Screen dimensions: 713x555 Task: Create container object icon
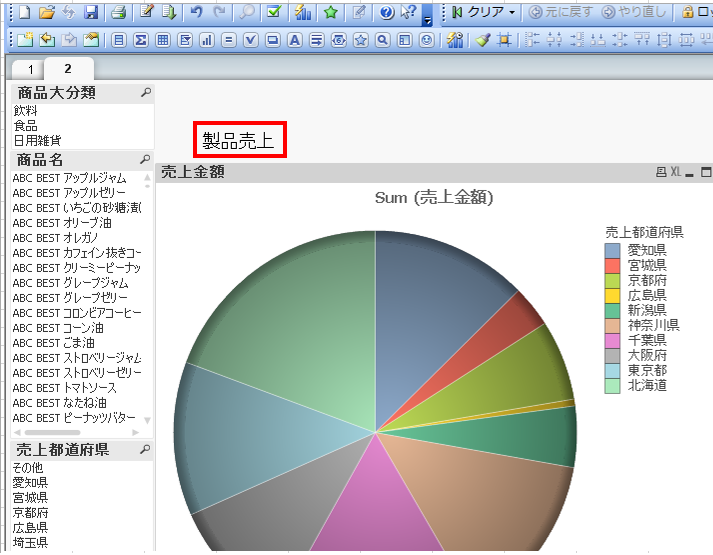tap(404, 40)
